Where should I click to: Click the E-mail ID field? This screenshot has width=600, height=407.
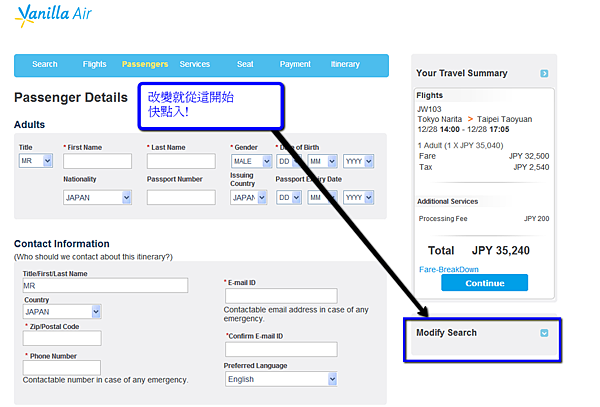(x=281, y=296)
